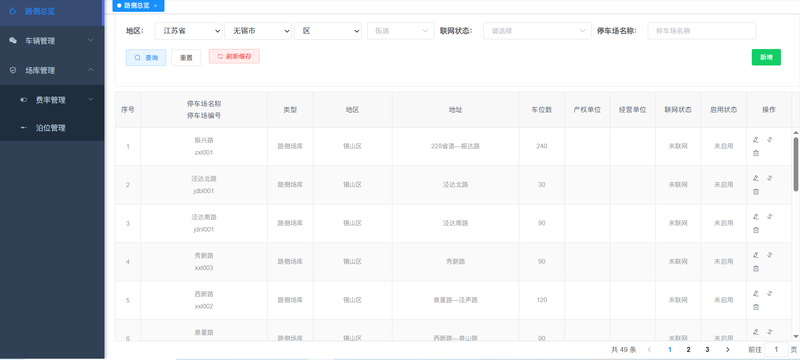Click the 前往 page number input
The image size is (800, 360).
click(776, 349)
